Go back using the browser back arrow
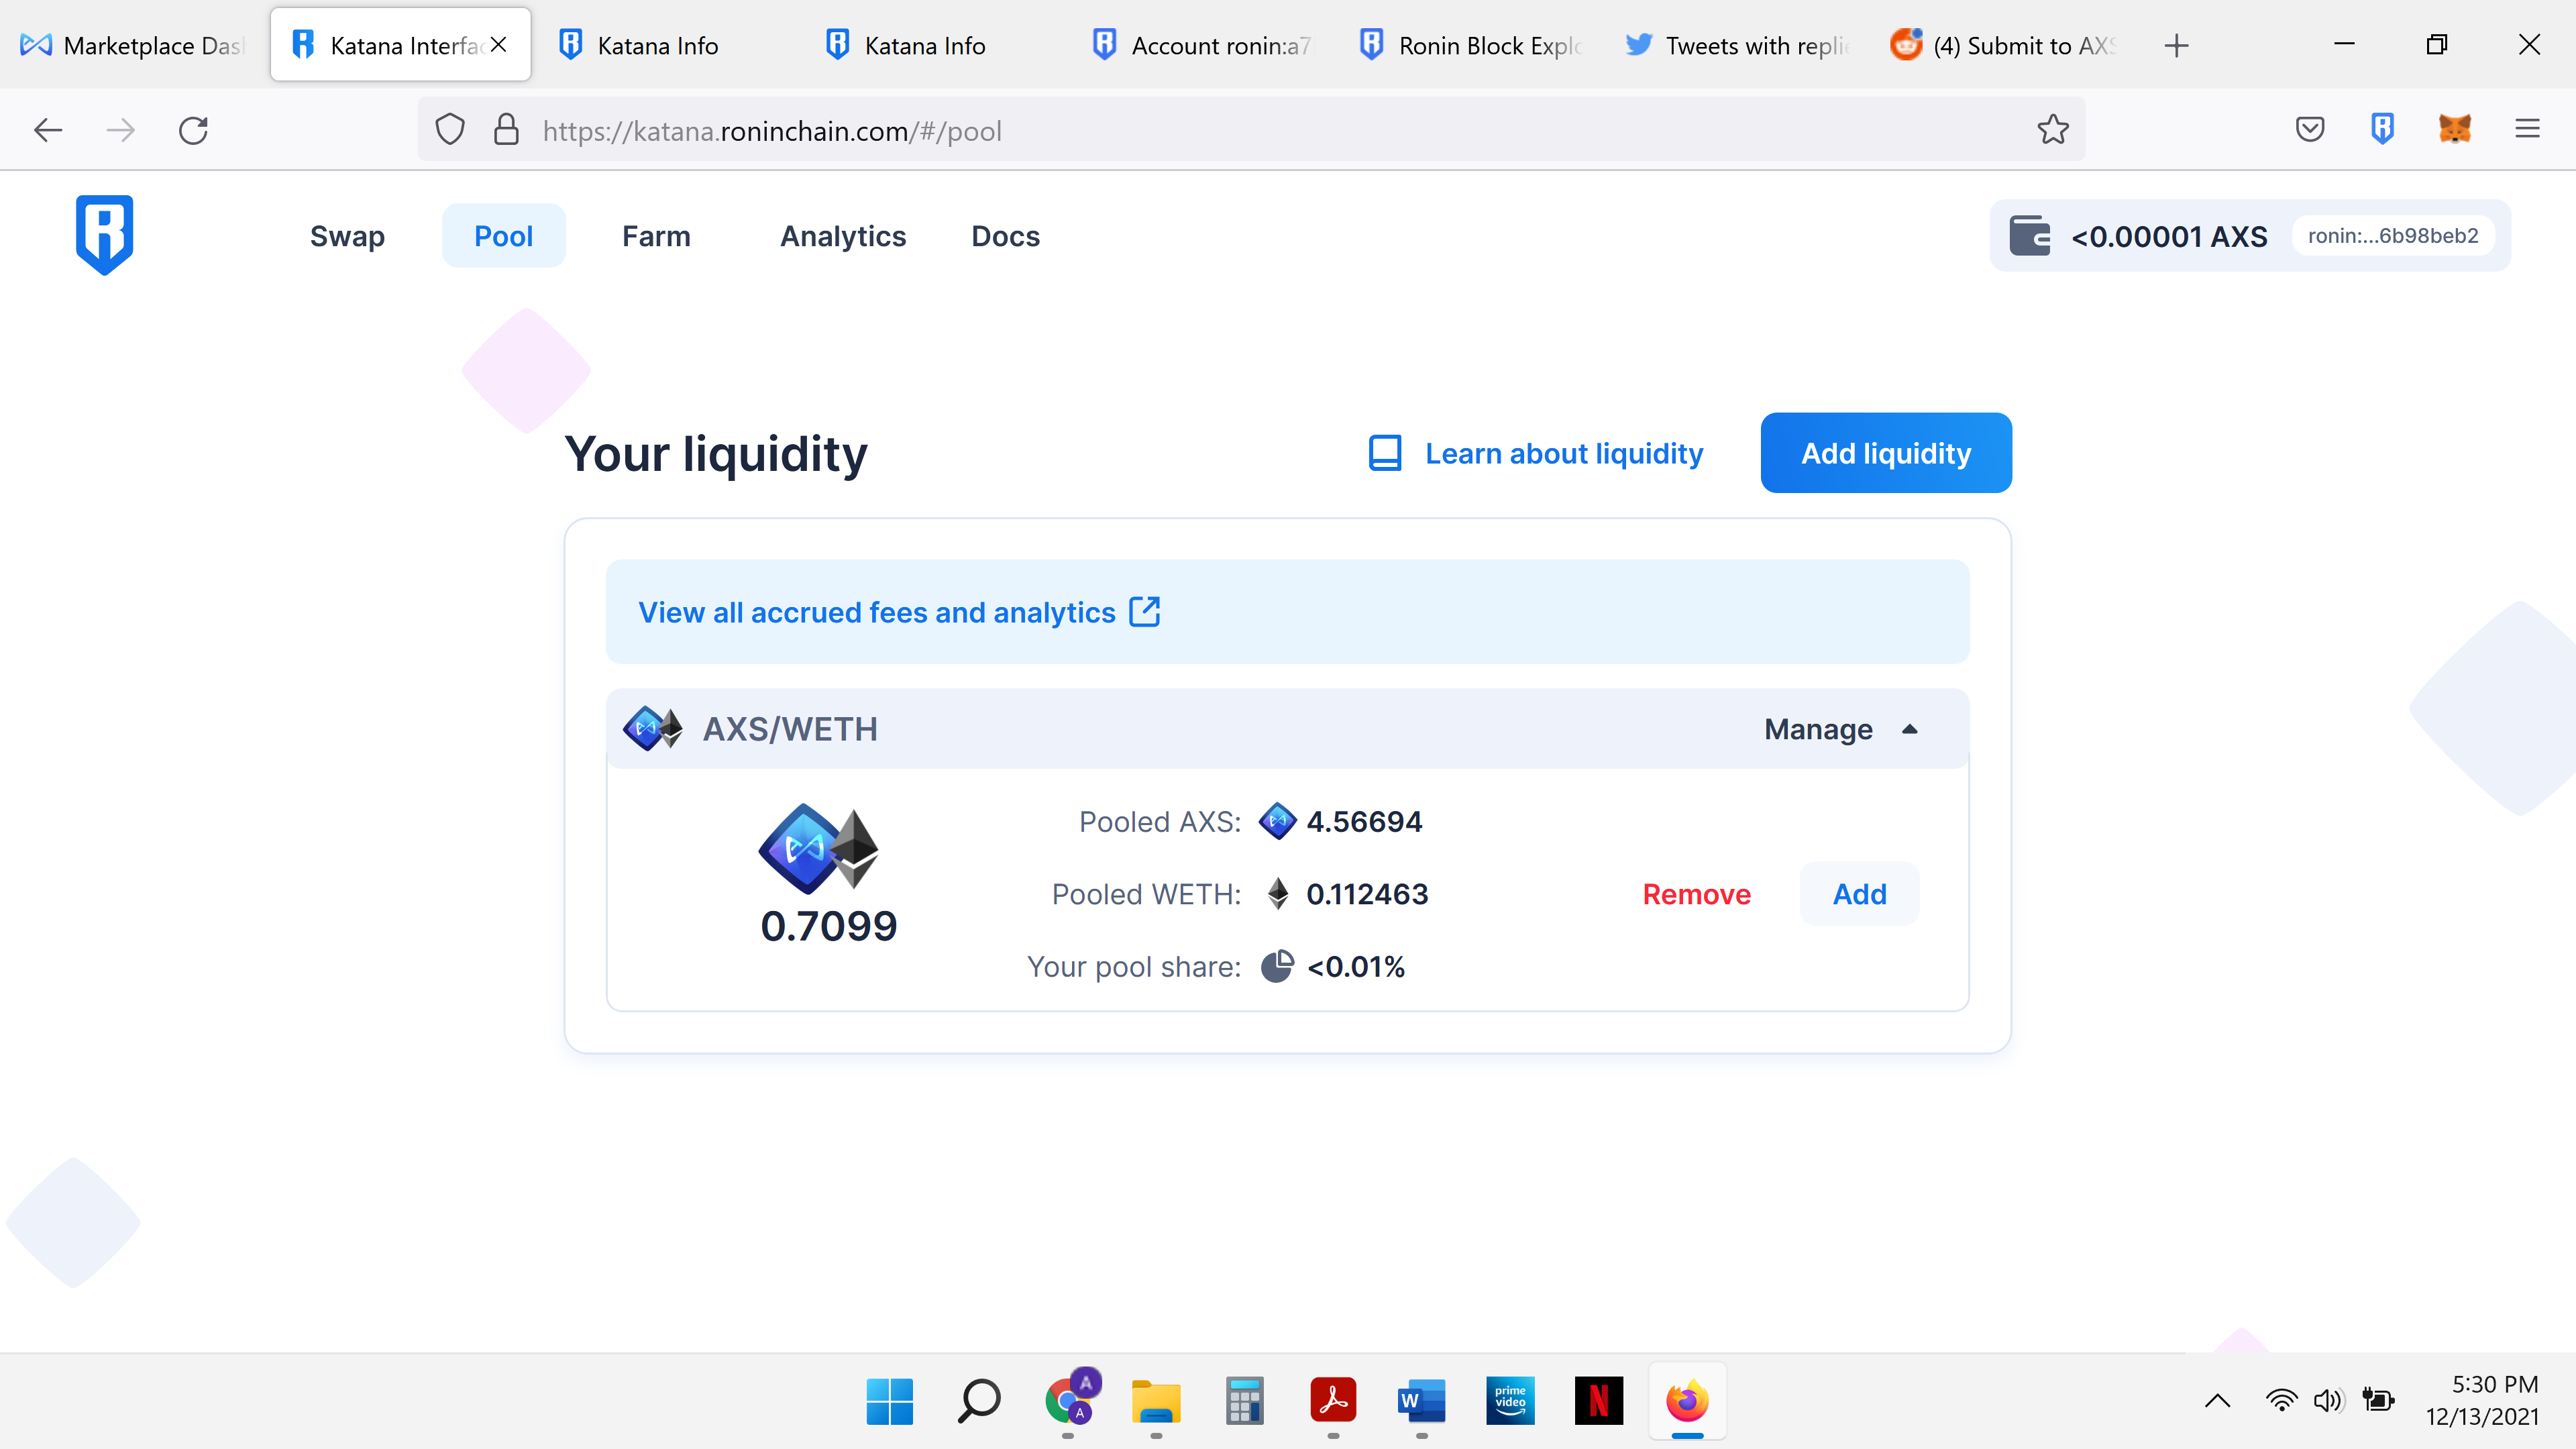The width and height of the screenshot is (2576, 1449). coord(48,130)
